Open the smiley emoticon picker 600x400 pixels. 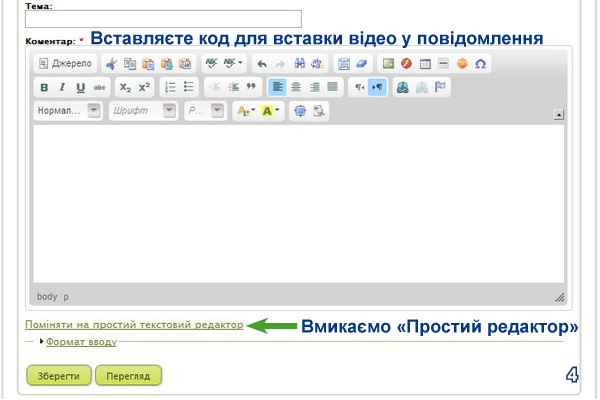[462, 63]
